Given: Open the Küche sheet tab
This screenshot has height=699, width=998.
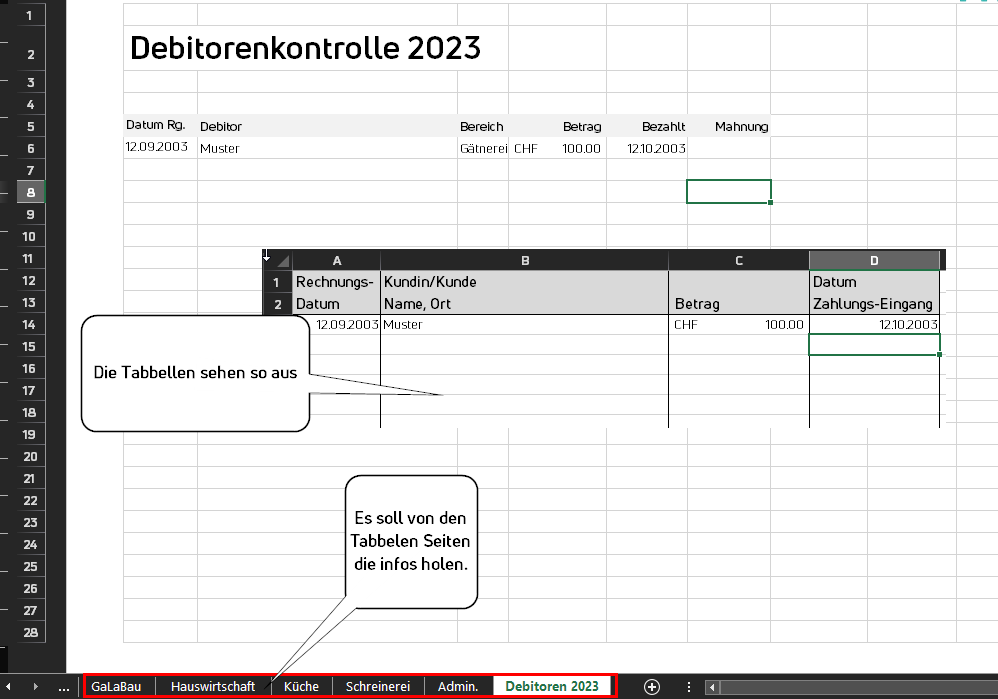Looking at the screenshot, I should tap(301, 686).
